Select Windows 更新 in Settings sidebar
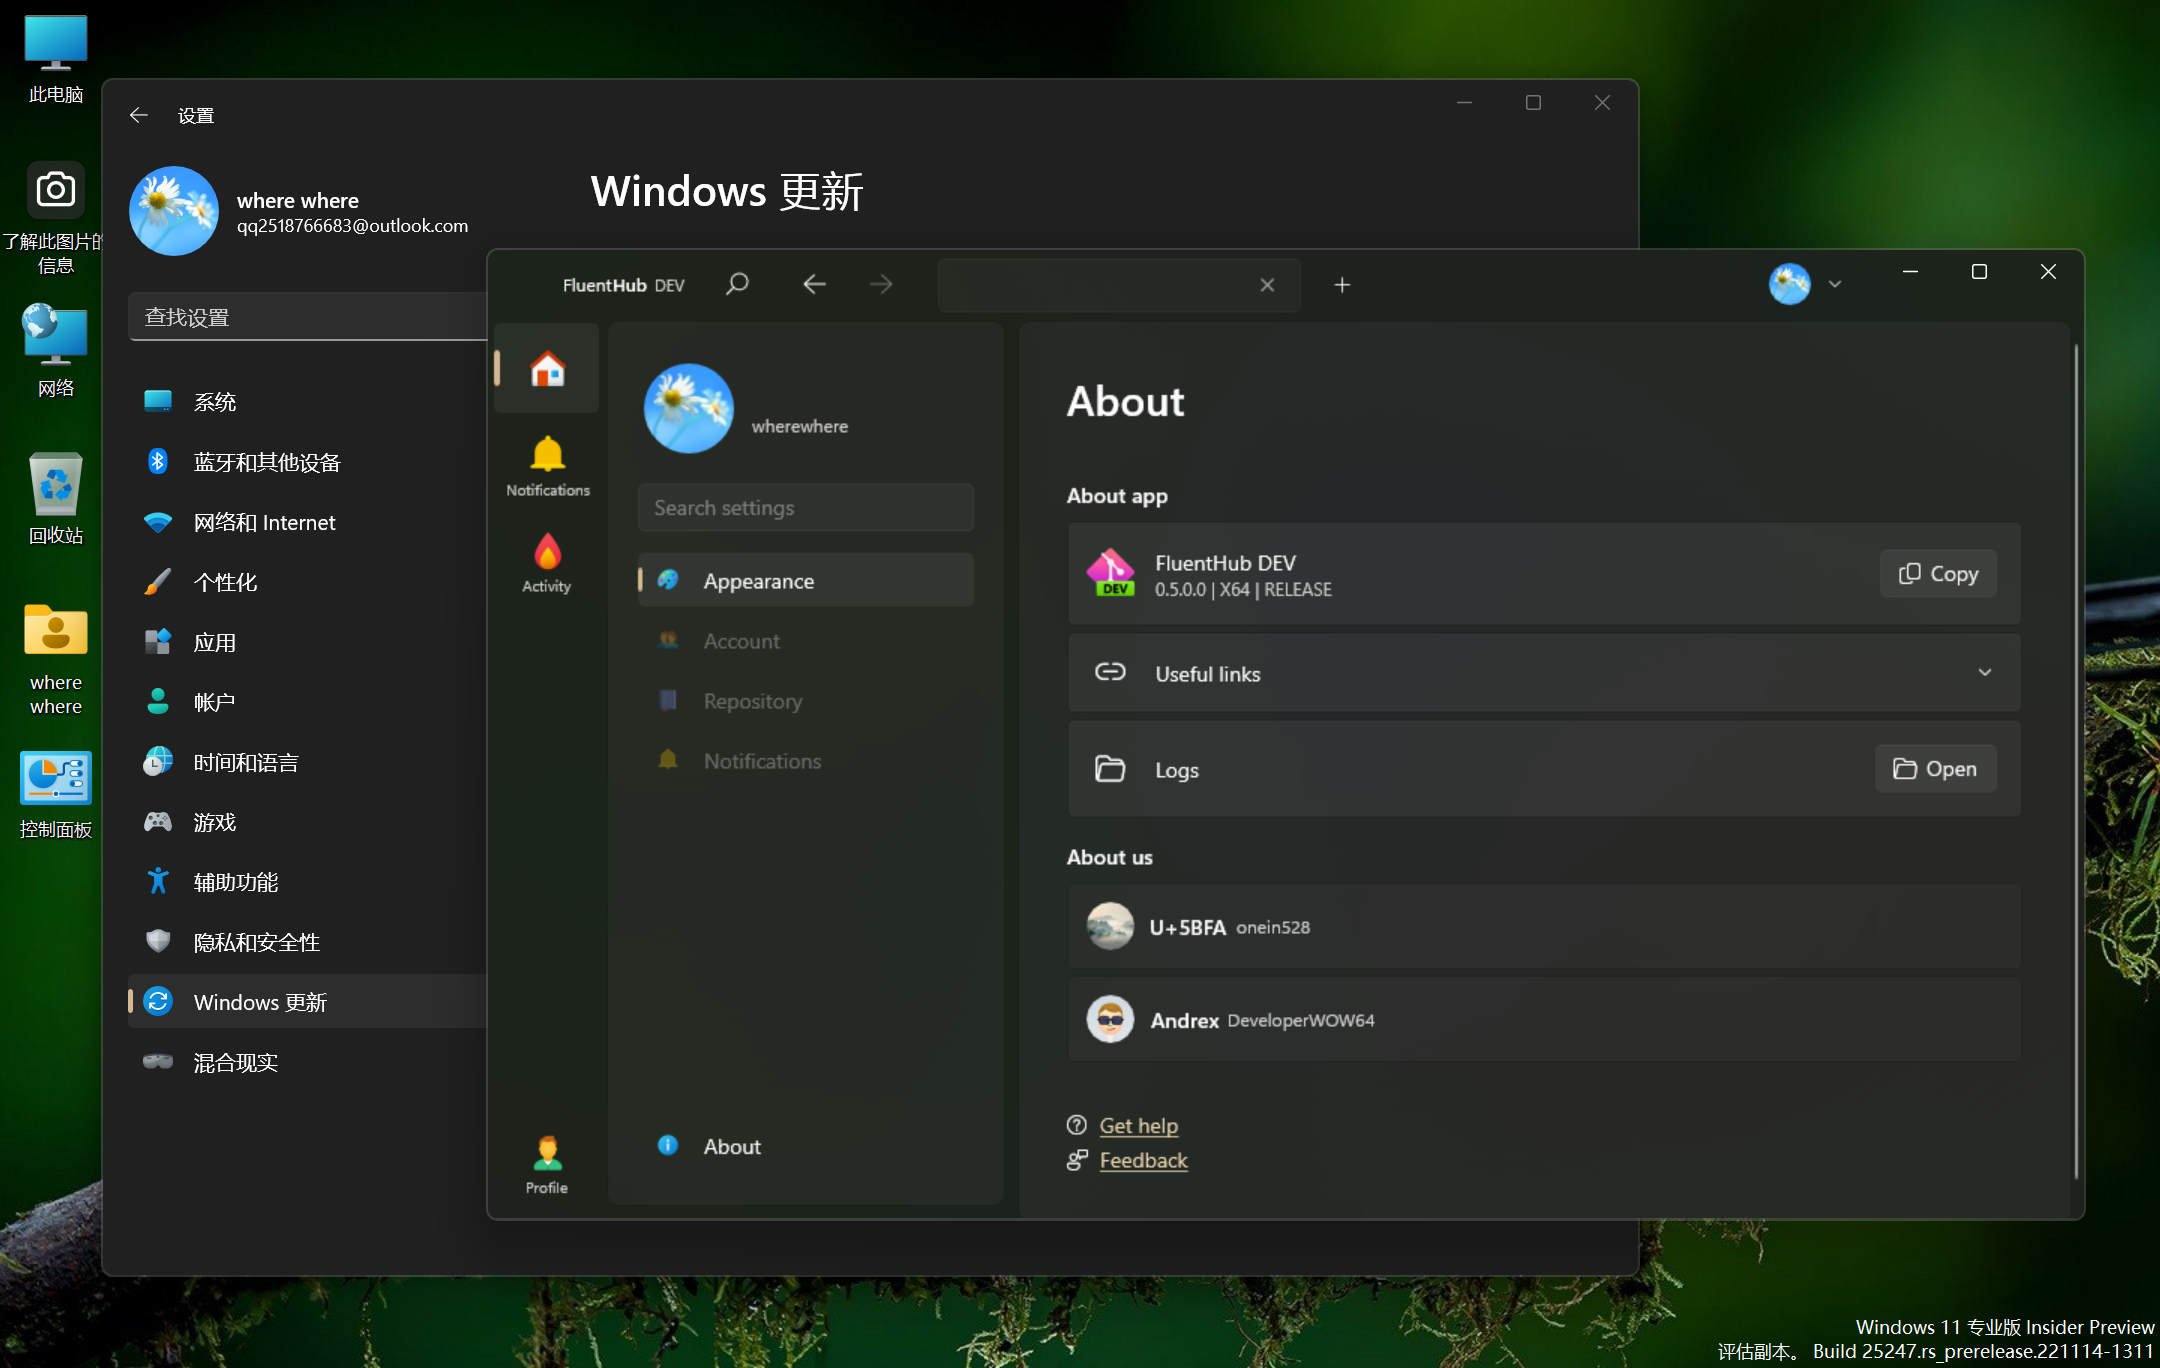 click(x=308, y=1002)
